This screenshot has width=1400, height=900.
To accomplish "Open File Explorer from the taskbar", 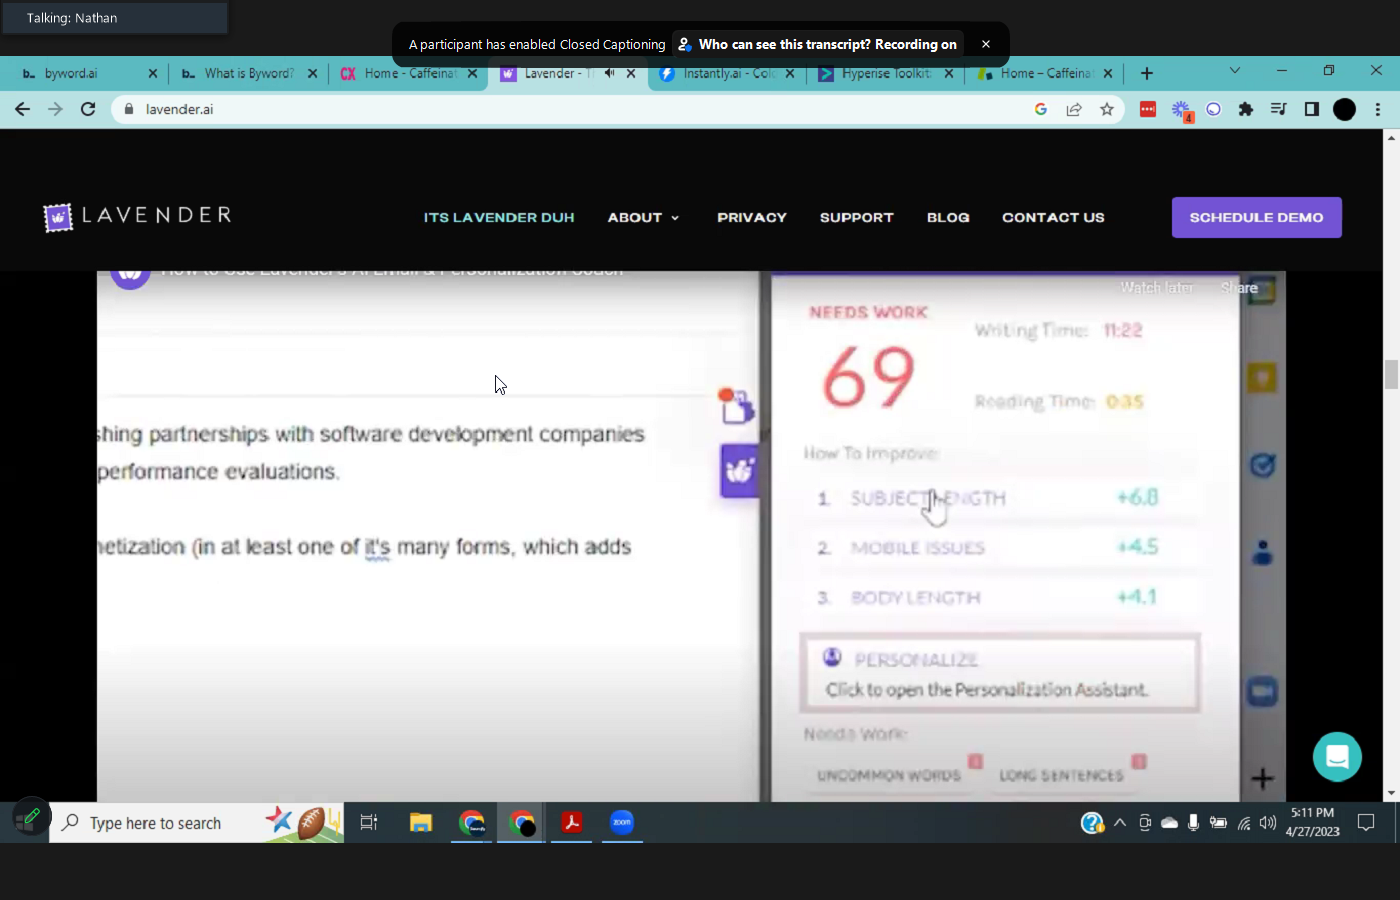I will 420,822.
